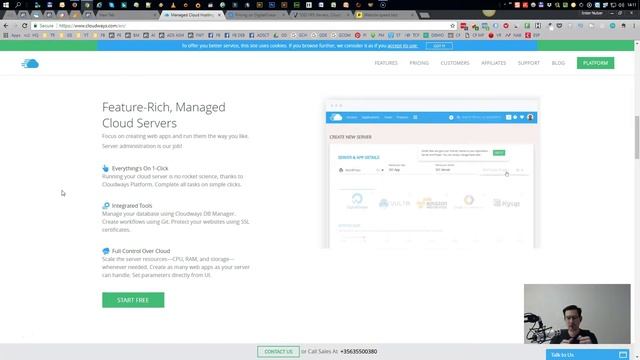Image resolution: width=640 pixels, height=360 pixels.
Task: Open the PRICING page link
Action: pos(419,63)
